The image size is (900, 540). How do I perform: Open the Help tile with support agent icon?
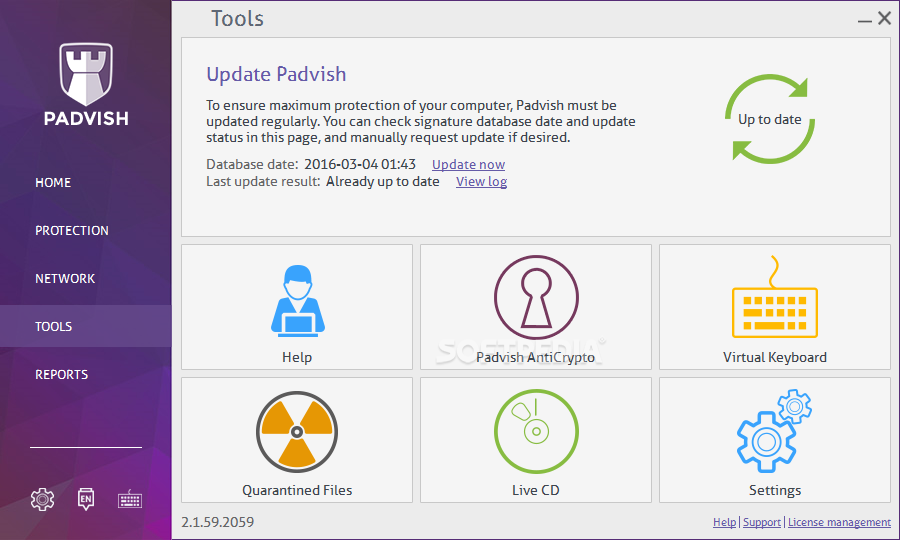click(x=297, y=307)
